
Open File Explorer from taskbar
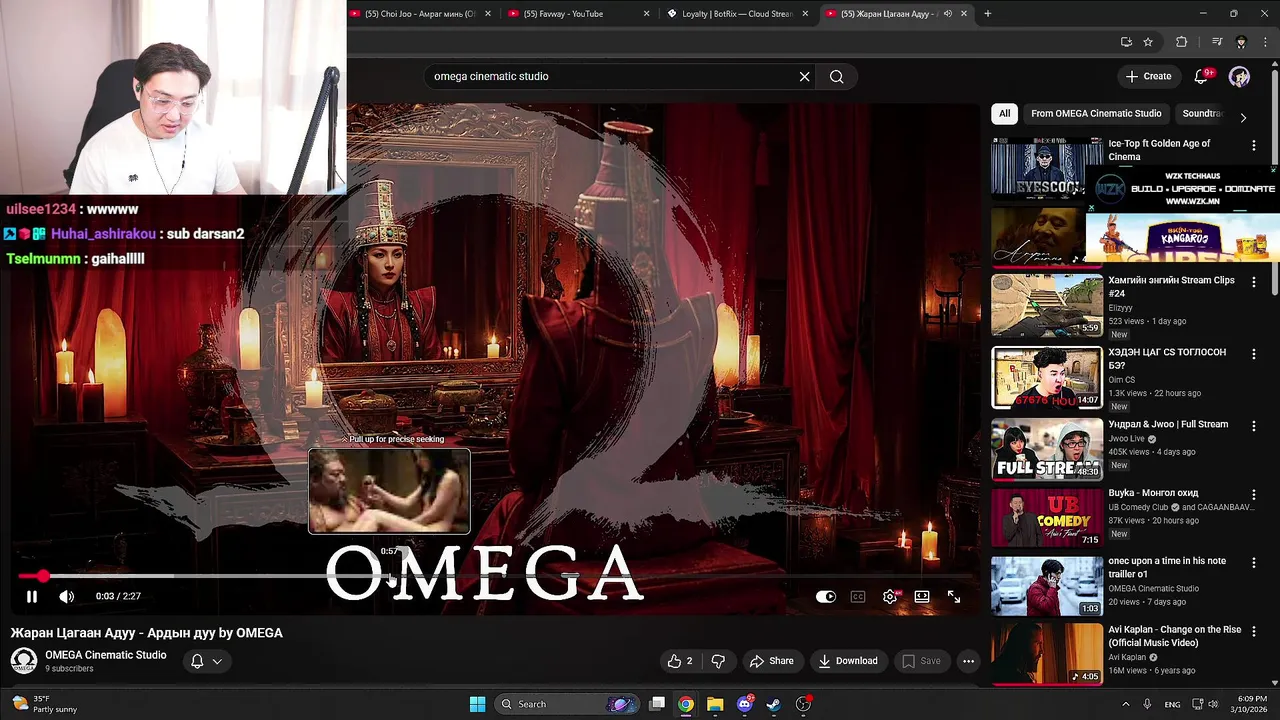click(x=715, y=704)
